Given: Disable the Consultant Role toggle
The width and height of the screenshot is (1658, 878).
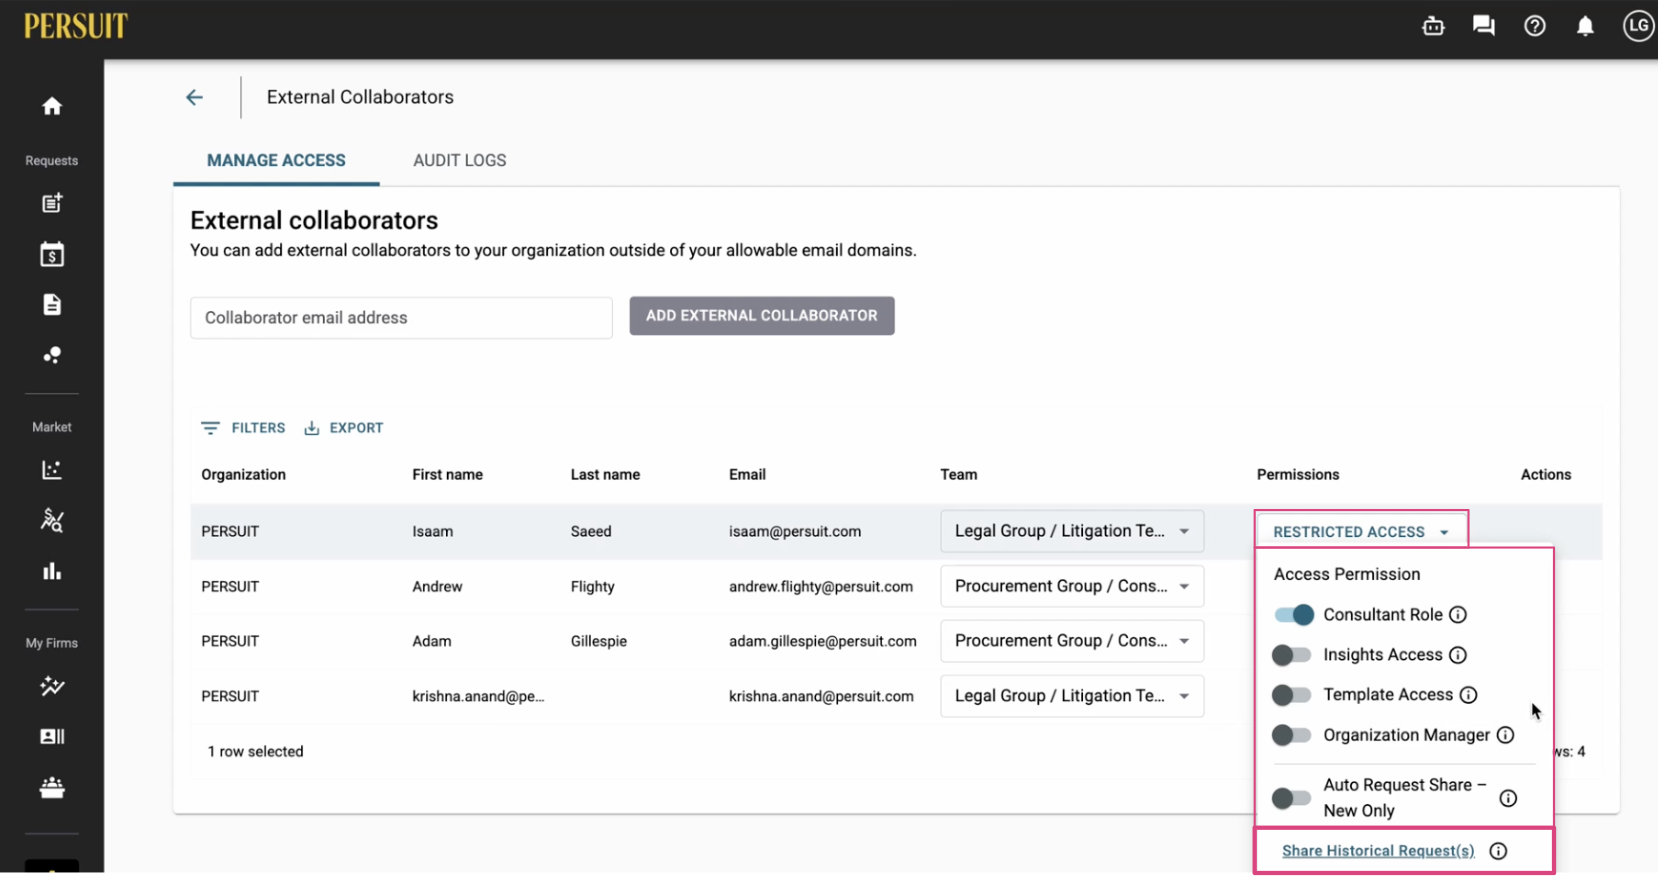Looking at the screenshot, I should (x=1293, y=615).
